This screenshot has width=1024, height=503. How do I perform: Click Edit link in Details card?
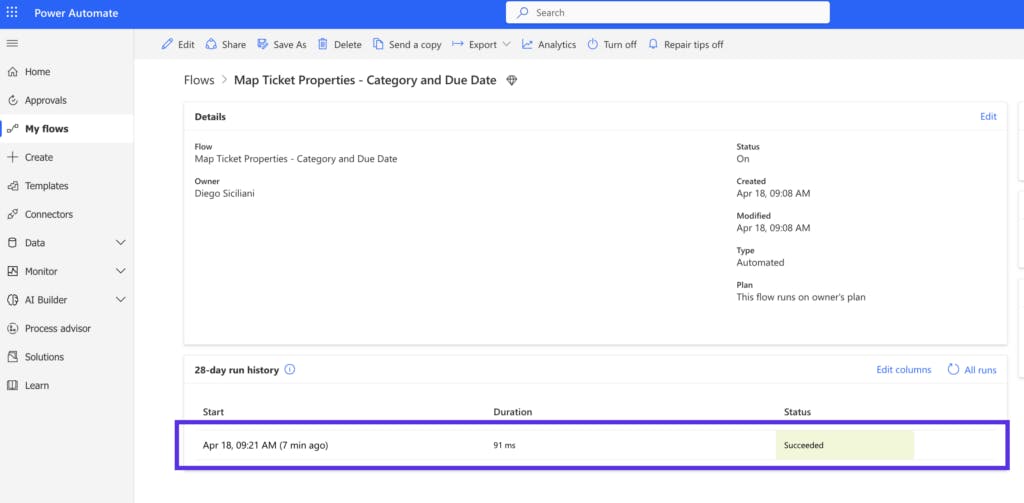[988, 116]
